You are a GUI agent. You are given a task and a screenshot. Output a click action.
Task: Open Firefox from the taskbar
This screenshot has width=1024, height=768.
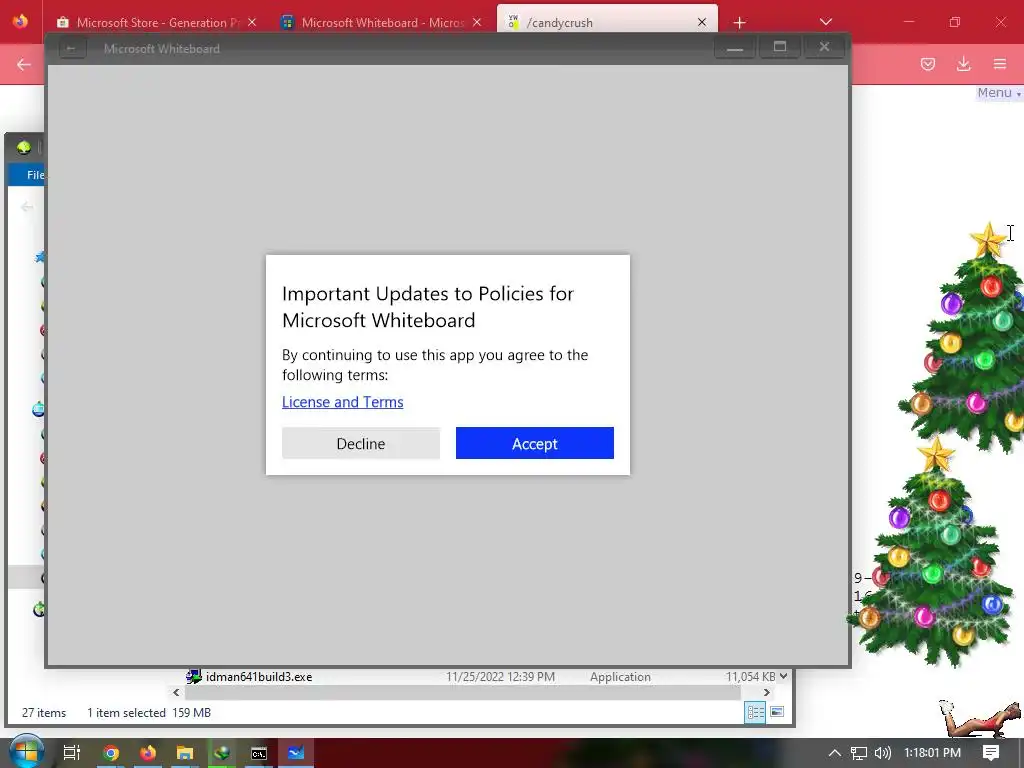coord(148,753)
